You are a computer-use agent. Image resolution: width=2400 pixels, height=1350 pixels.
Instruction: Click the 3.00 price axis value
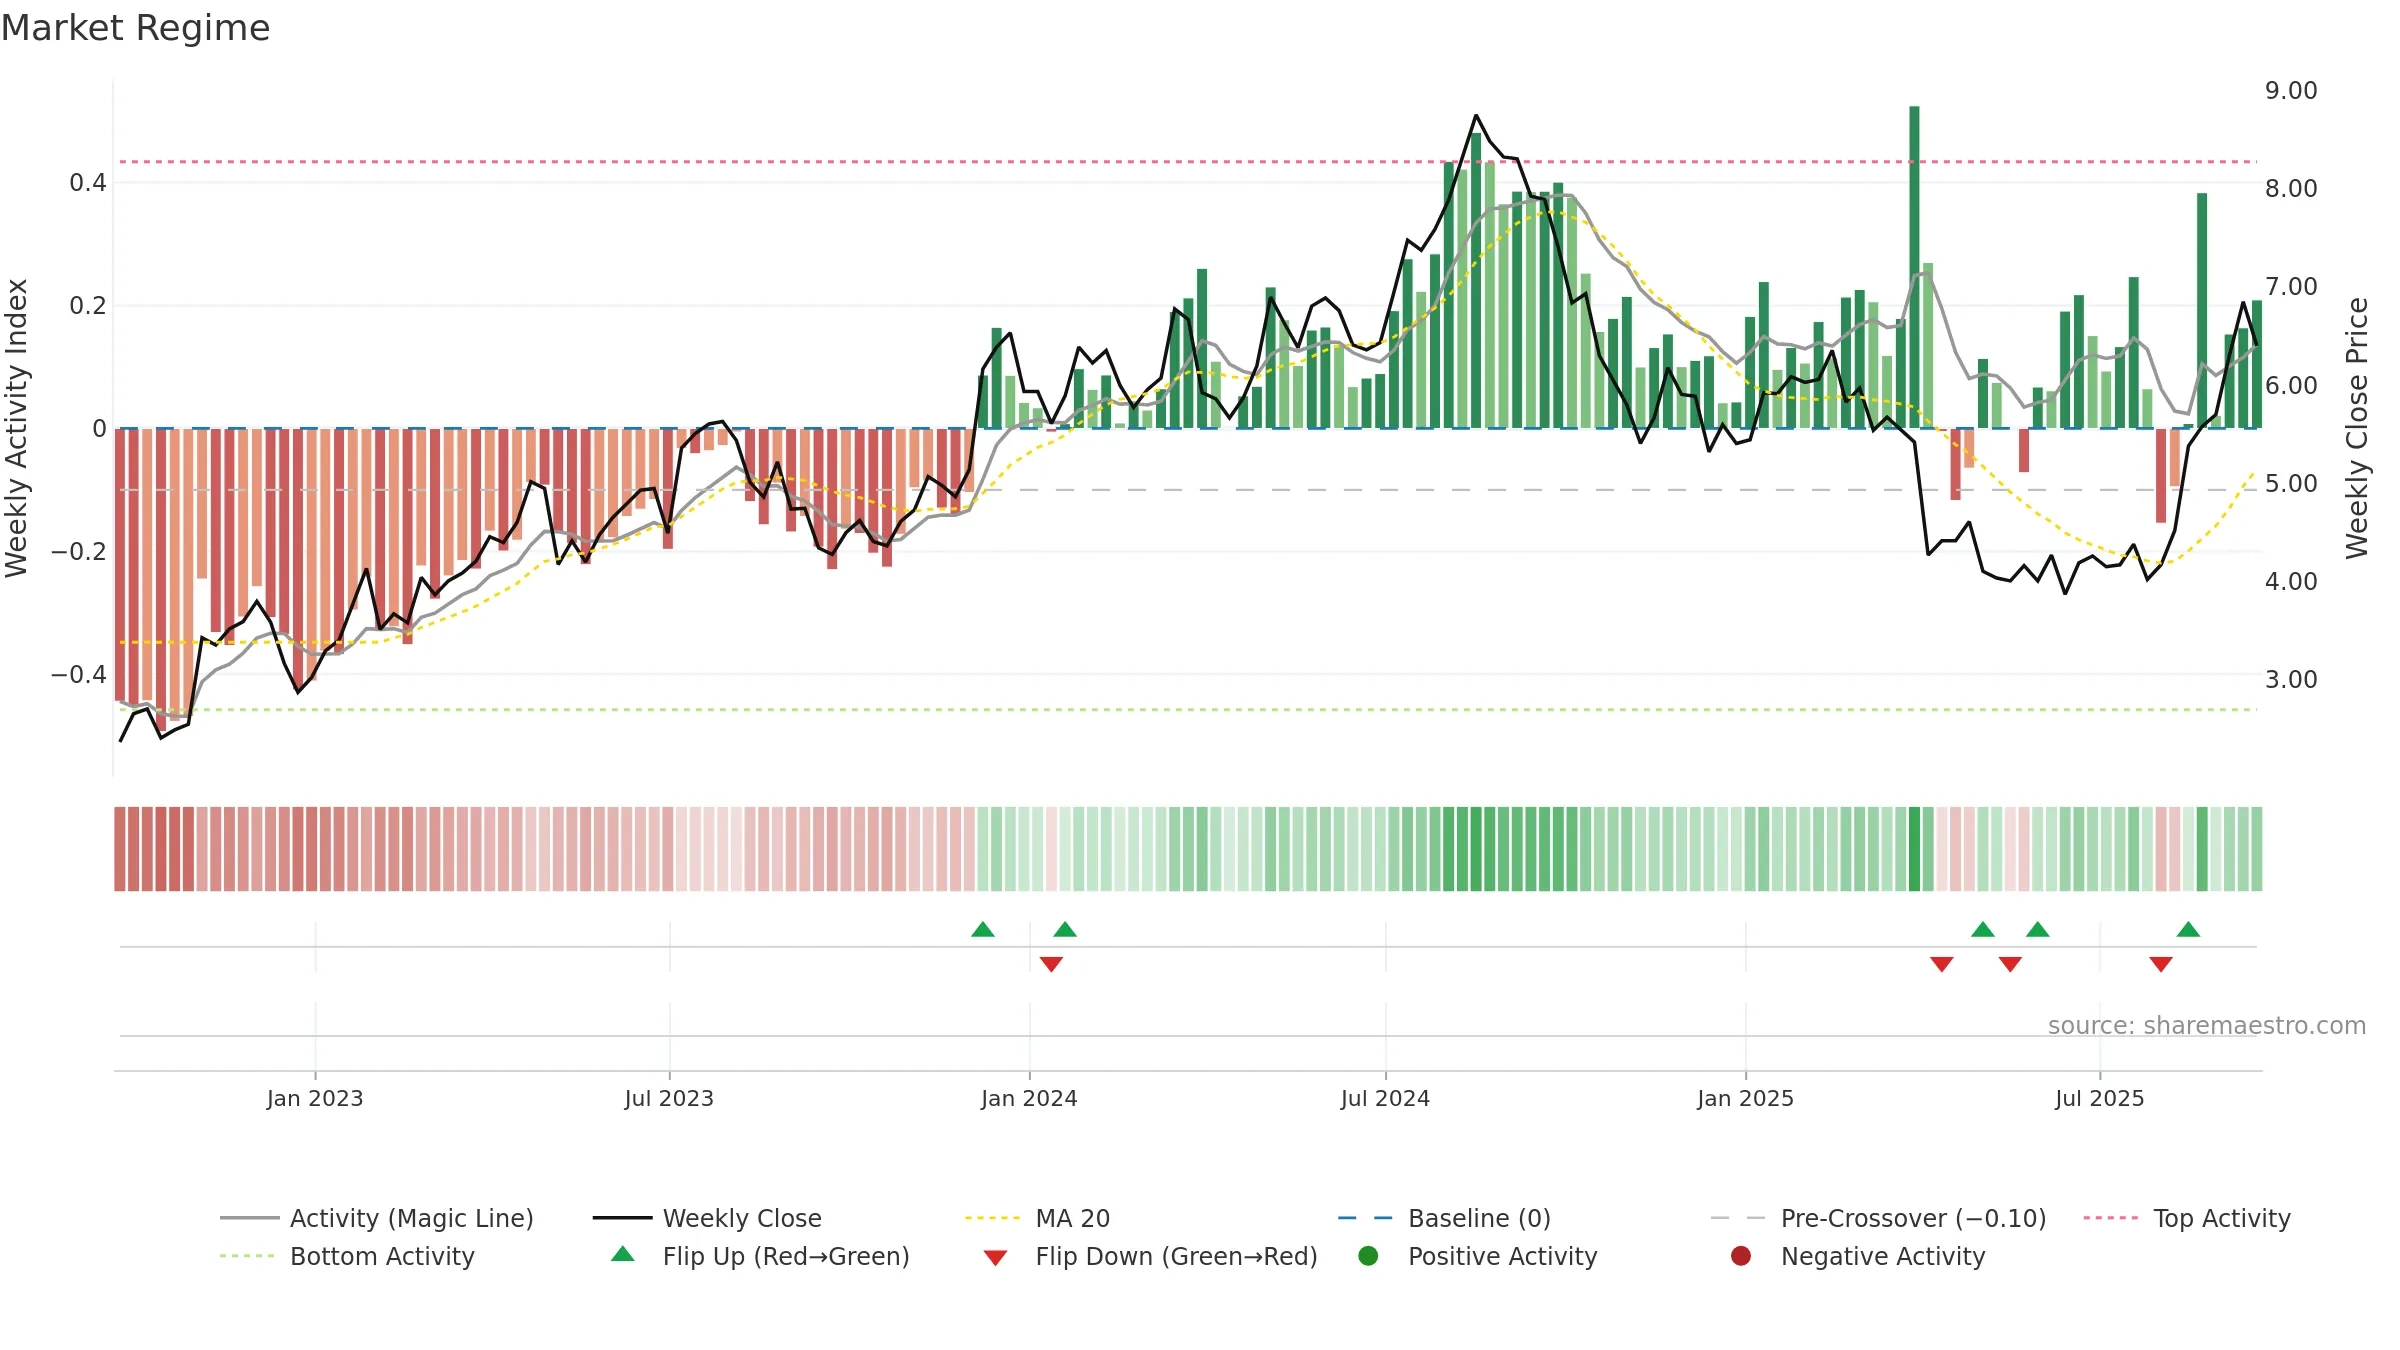point(2291,679)
